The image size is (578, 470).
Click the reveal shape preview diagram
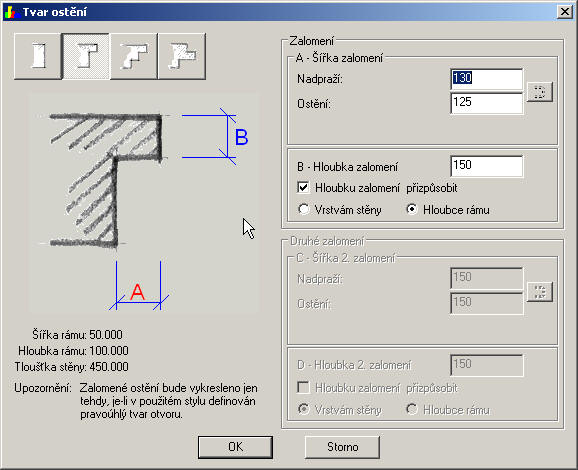pyautogui.click(x=144, y=203)
